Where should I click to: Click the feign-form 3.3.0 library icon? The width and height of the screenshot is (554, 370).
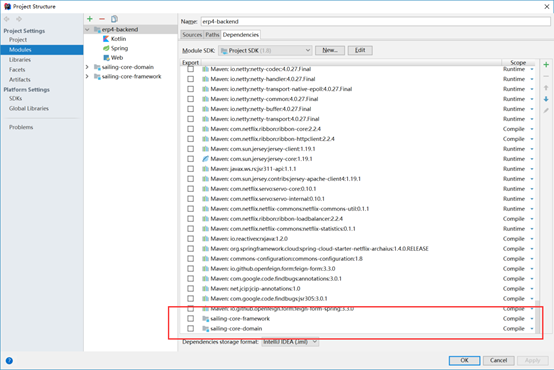(x=205, y=269)
